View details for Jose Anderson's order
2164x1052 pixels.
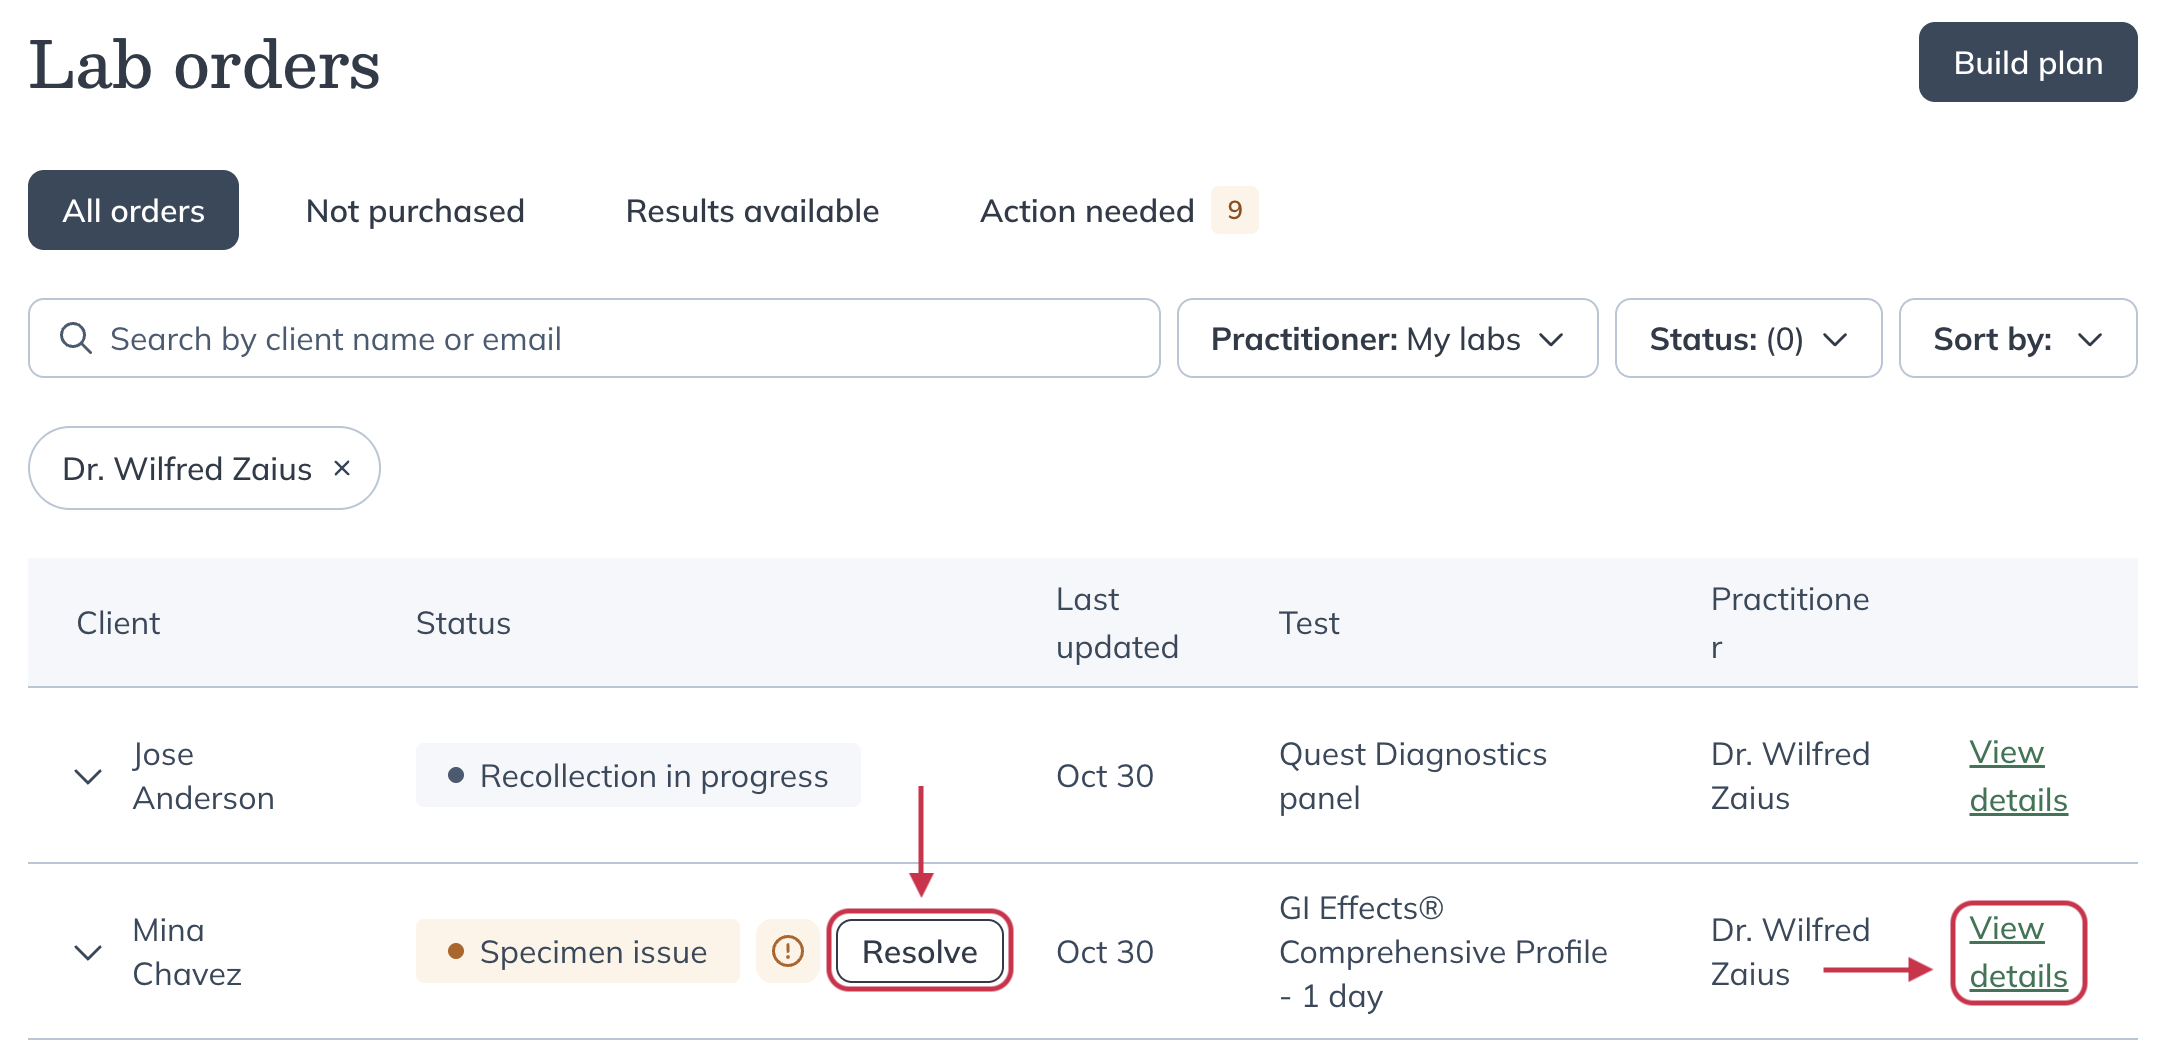tap(2018, 775)
